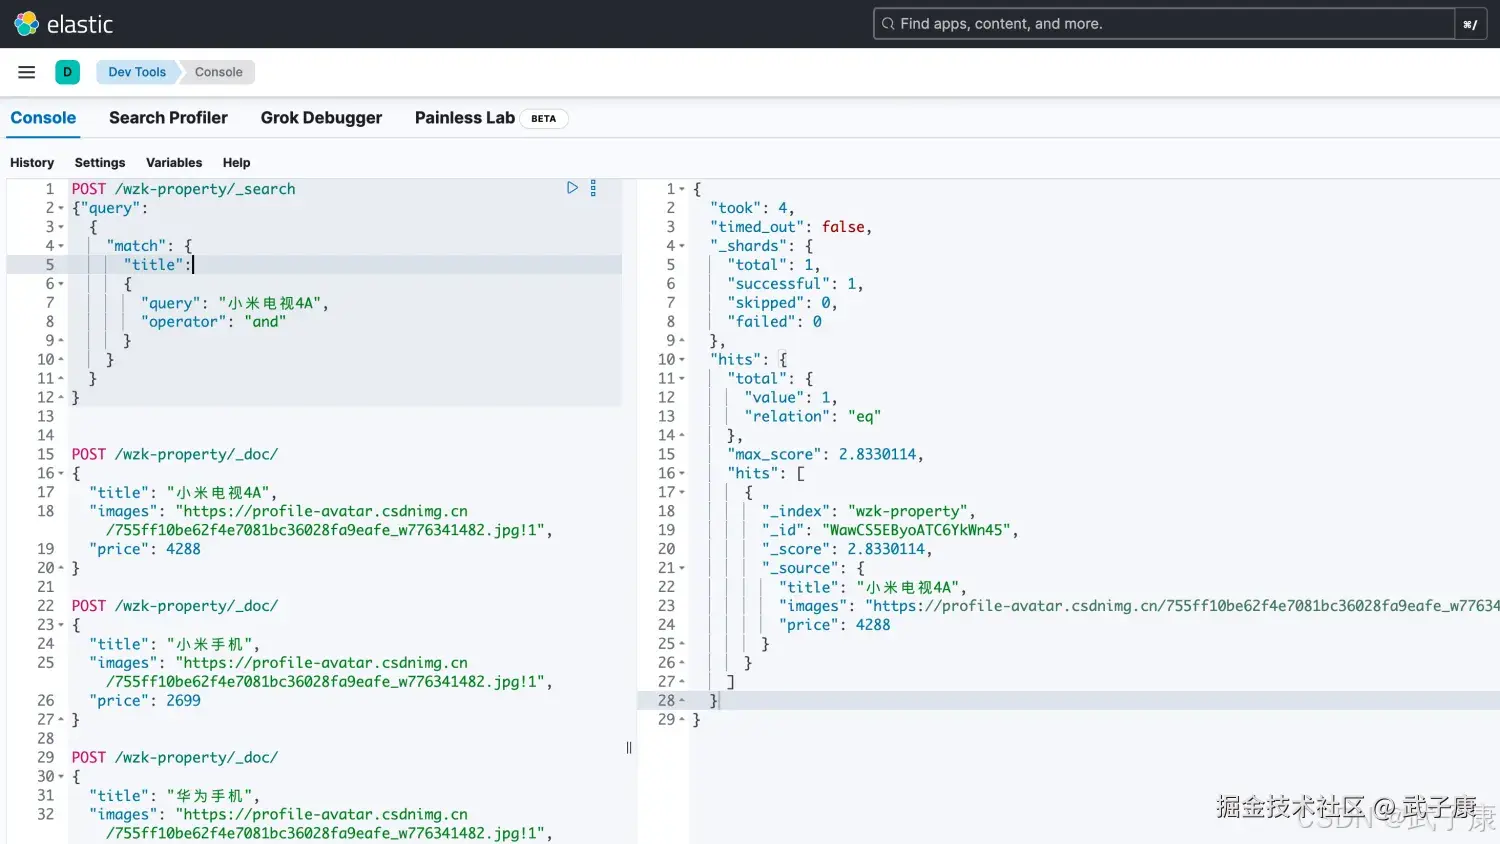Collapse the _shards section in the response
This screenshot has width=1500, height=844.
[x=681, y=245]
